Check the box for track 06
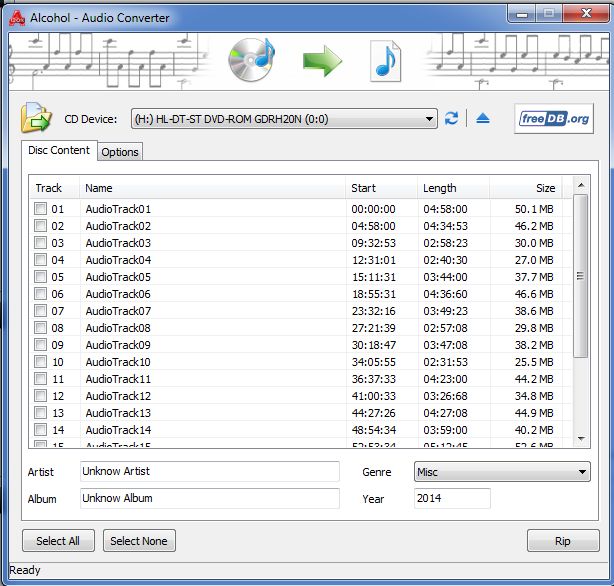 (40, 293)
